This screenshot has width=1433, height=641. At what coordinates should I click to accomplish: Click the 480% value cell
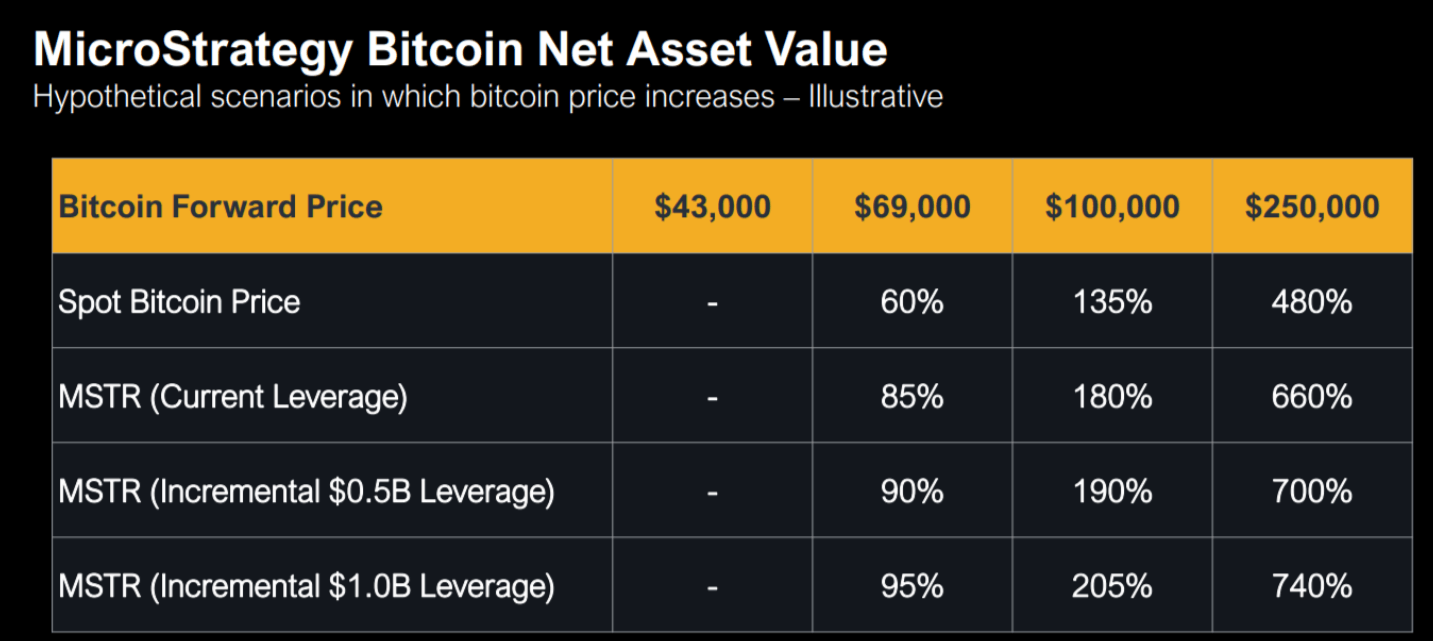click(1312, 302)
